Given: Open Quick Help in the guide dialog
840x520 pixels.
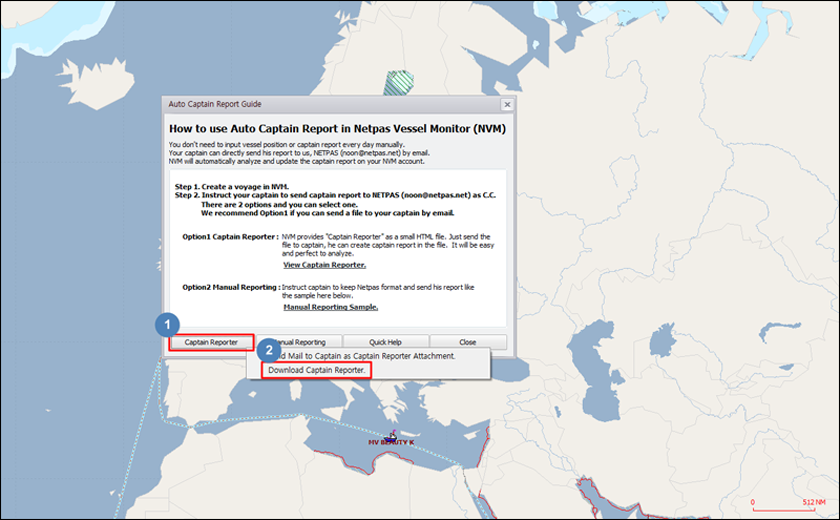Looking at the screenshot, I should (x=385, y=342).
